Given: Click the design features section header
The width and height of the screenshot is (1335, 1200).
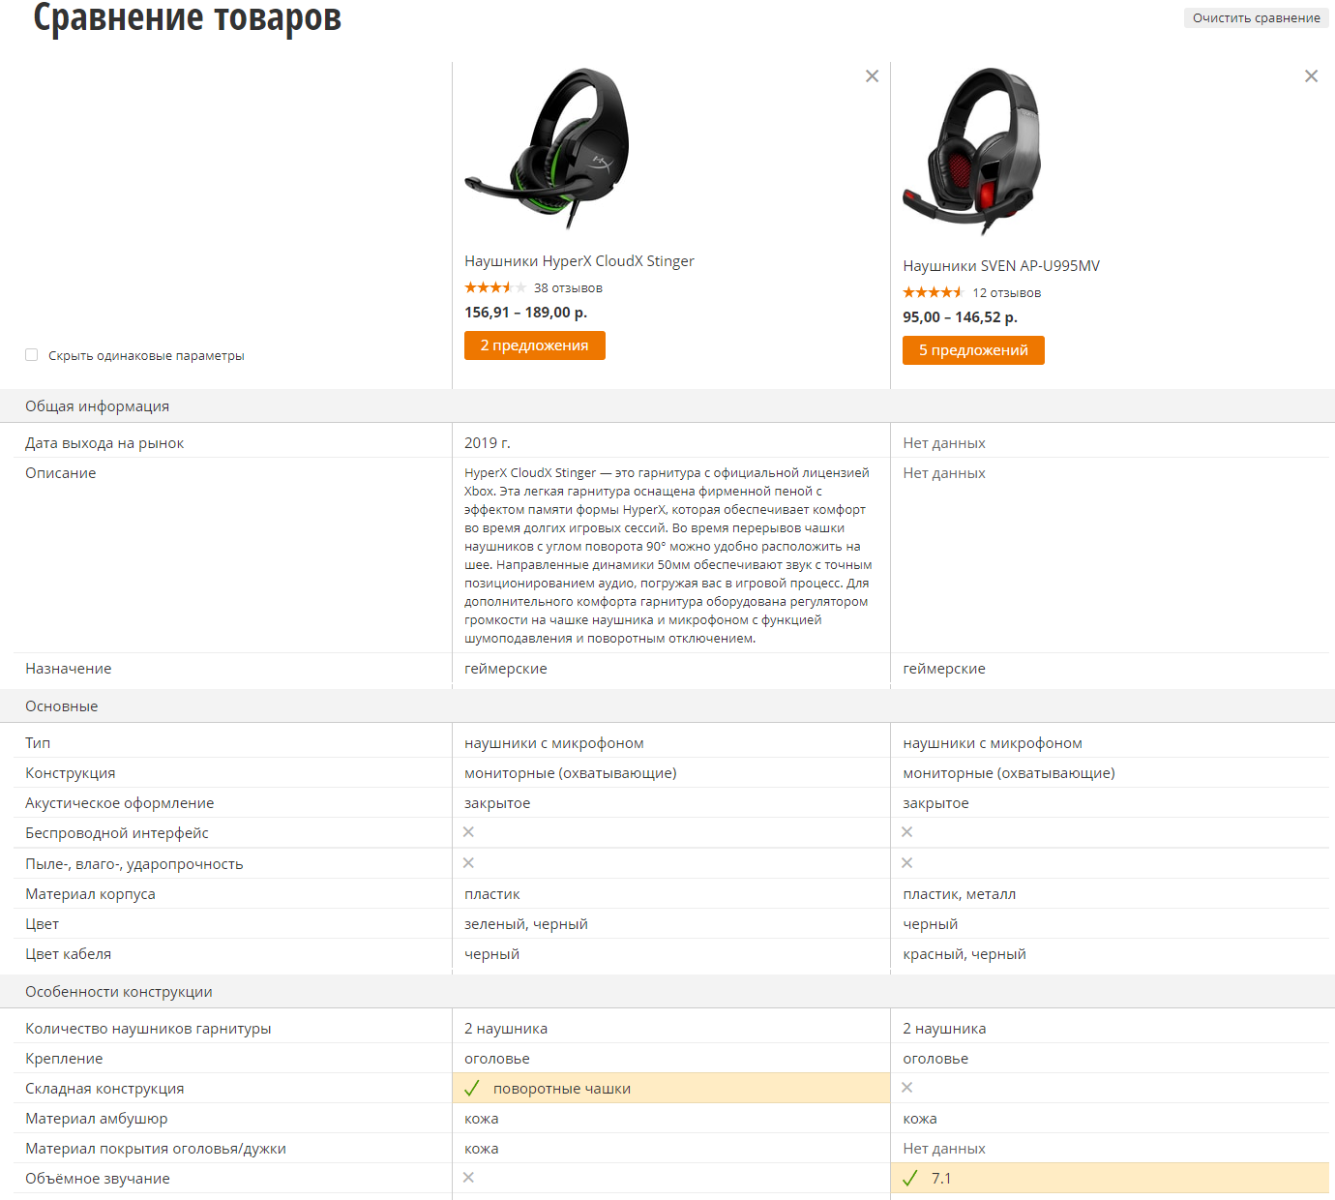Looking at the screenshot, I should pyautogui.click(x=119, y=992).
